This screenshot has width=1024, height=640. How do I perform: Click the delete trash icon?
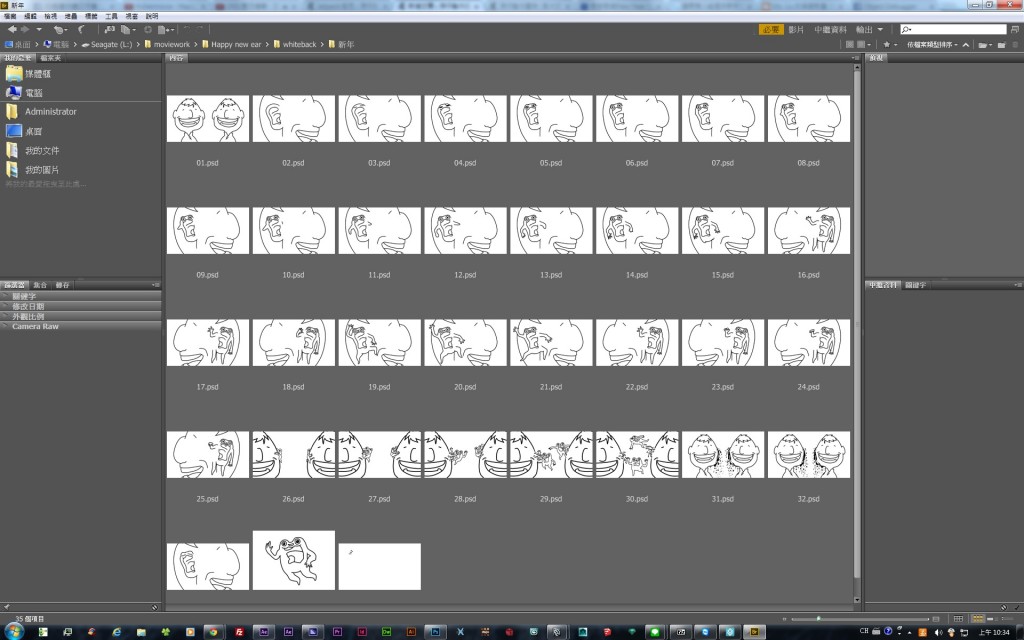(x=1013, y=45)
